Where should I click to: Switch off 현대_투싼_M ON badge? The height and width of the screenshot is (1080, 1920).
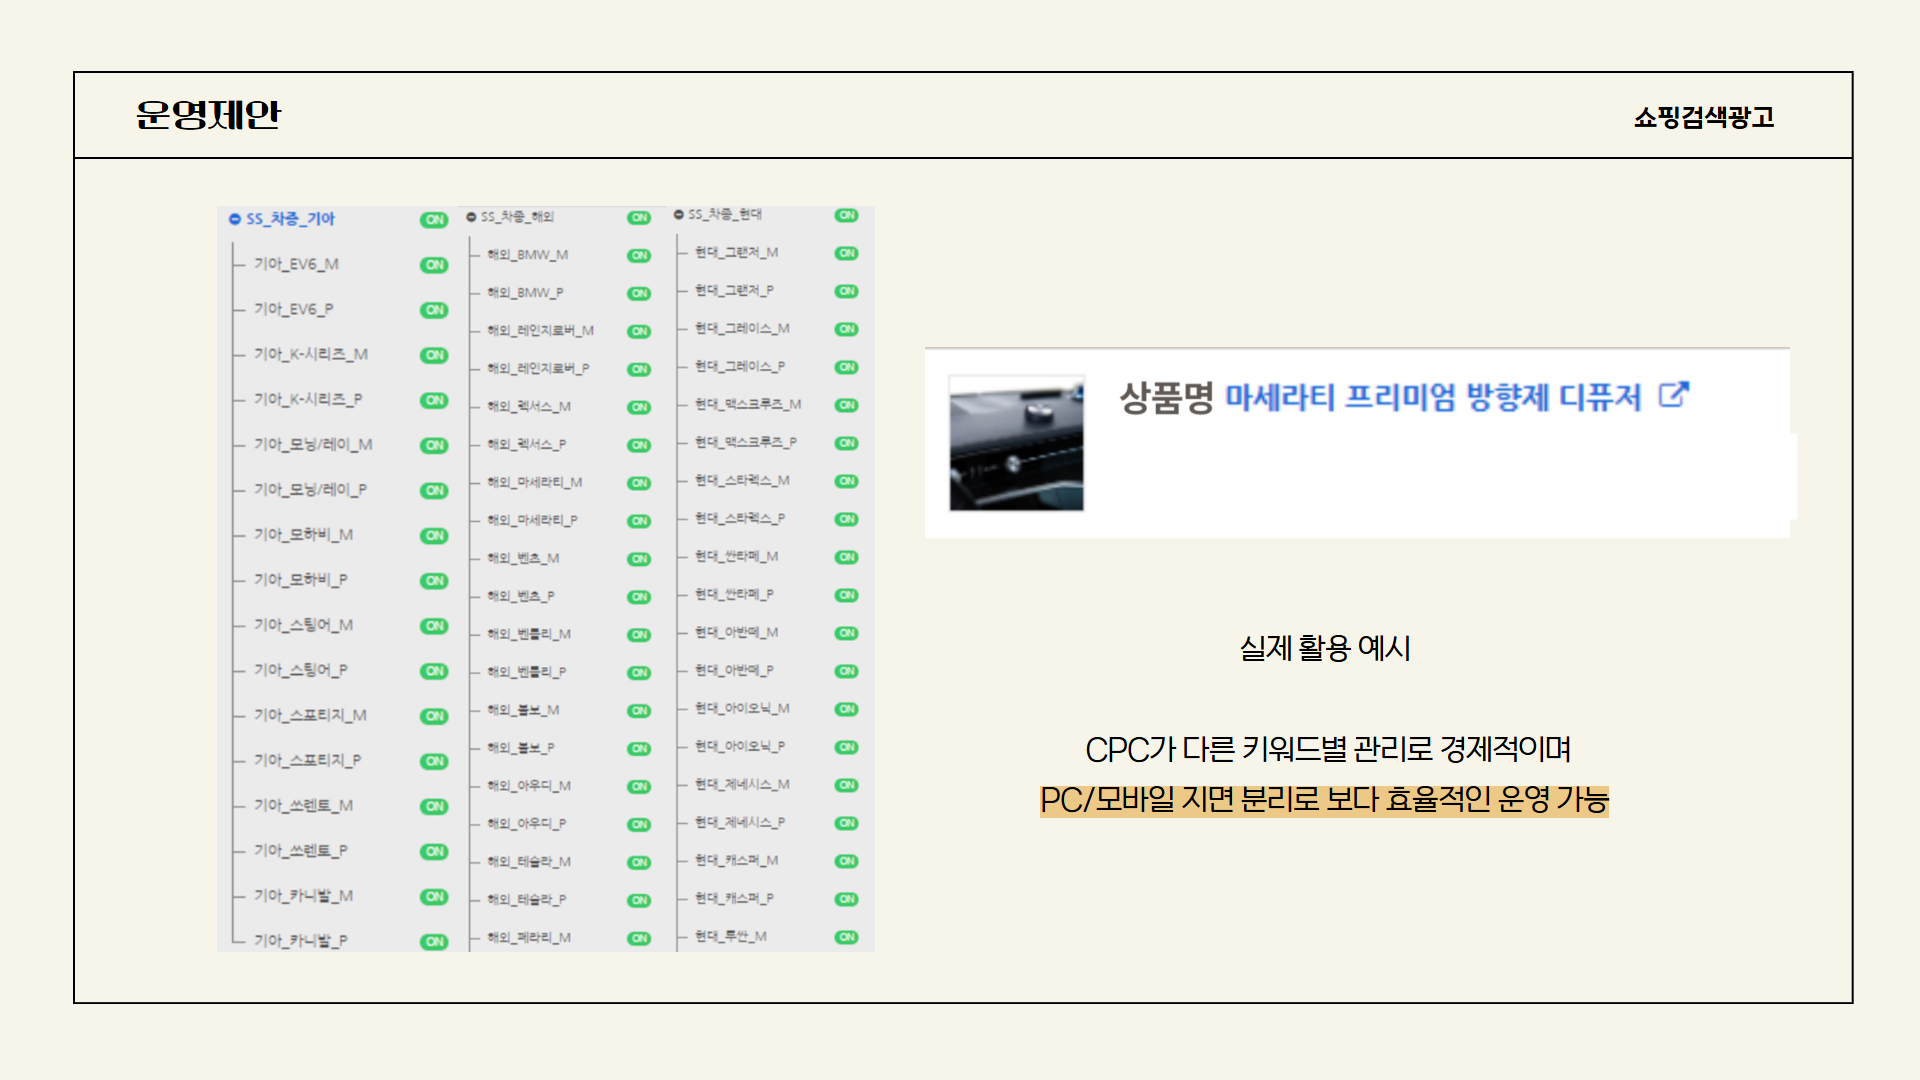(x=846, y=937)
